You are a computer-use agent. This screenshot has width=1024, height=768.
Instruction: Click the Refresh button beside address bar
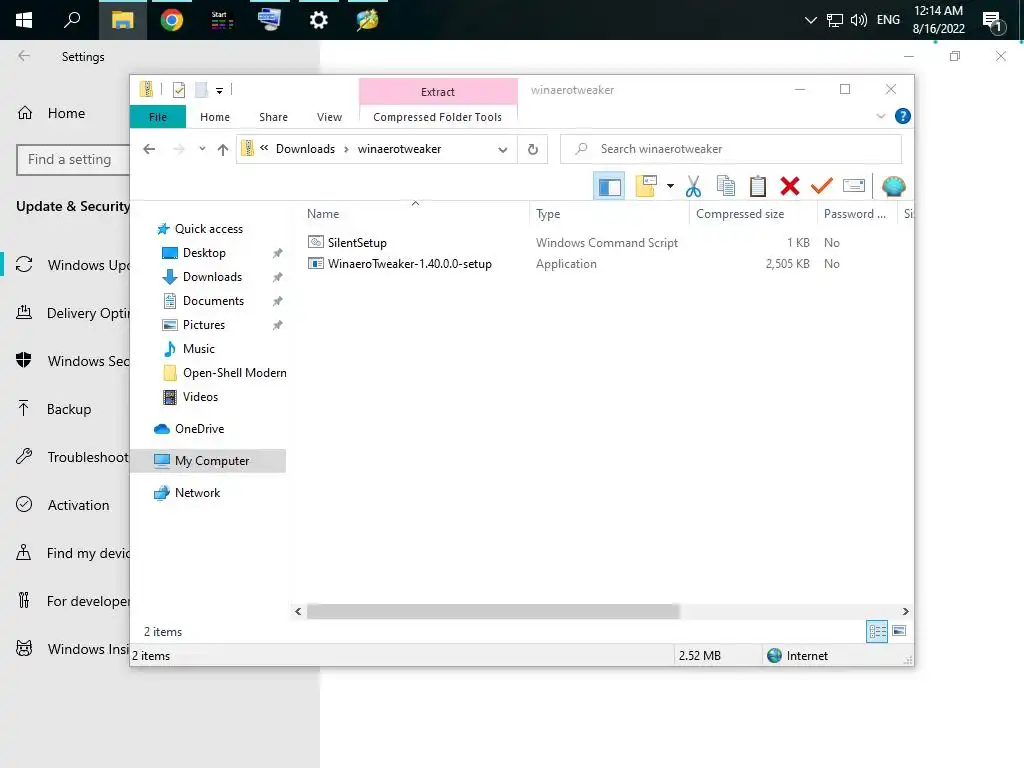click(x=533, y=150)
